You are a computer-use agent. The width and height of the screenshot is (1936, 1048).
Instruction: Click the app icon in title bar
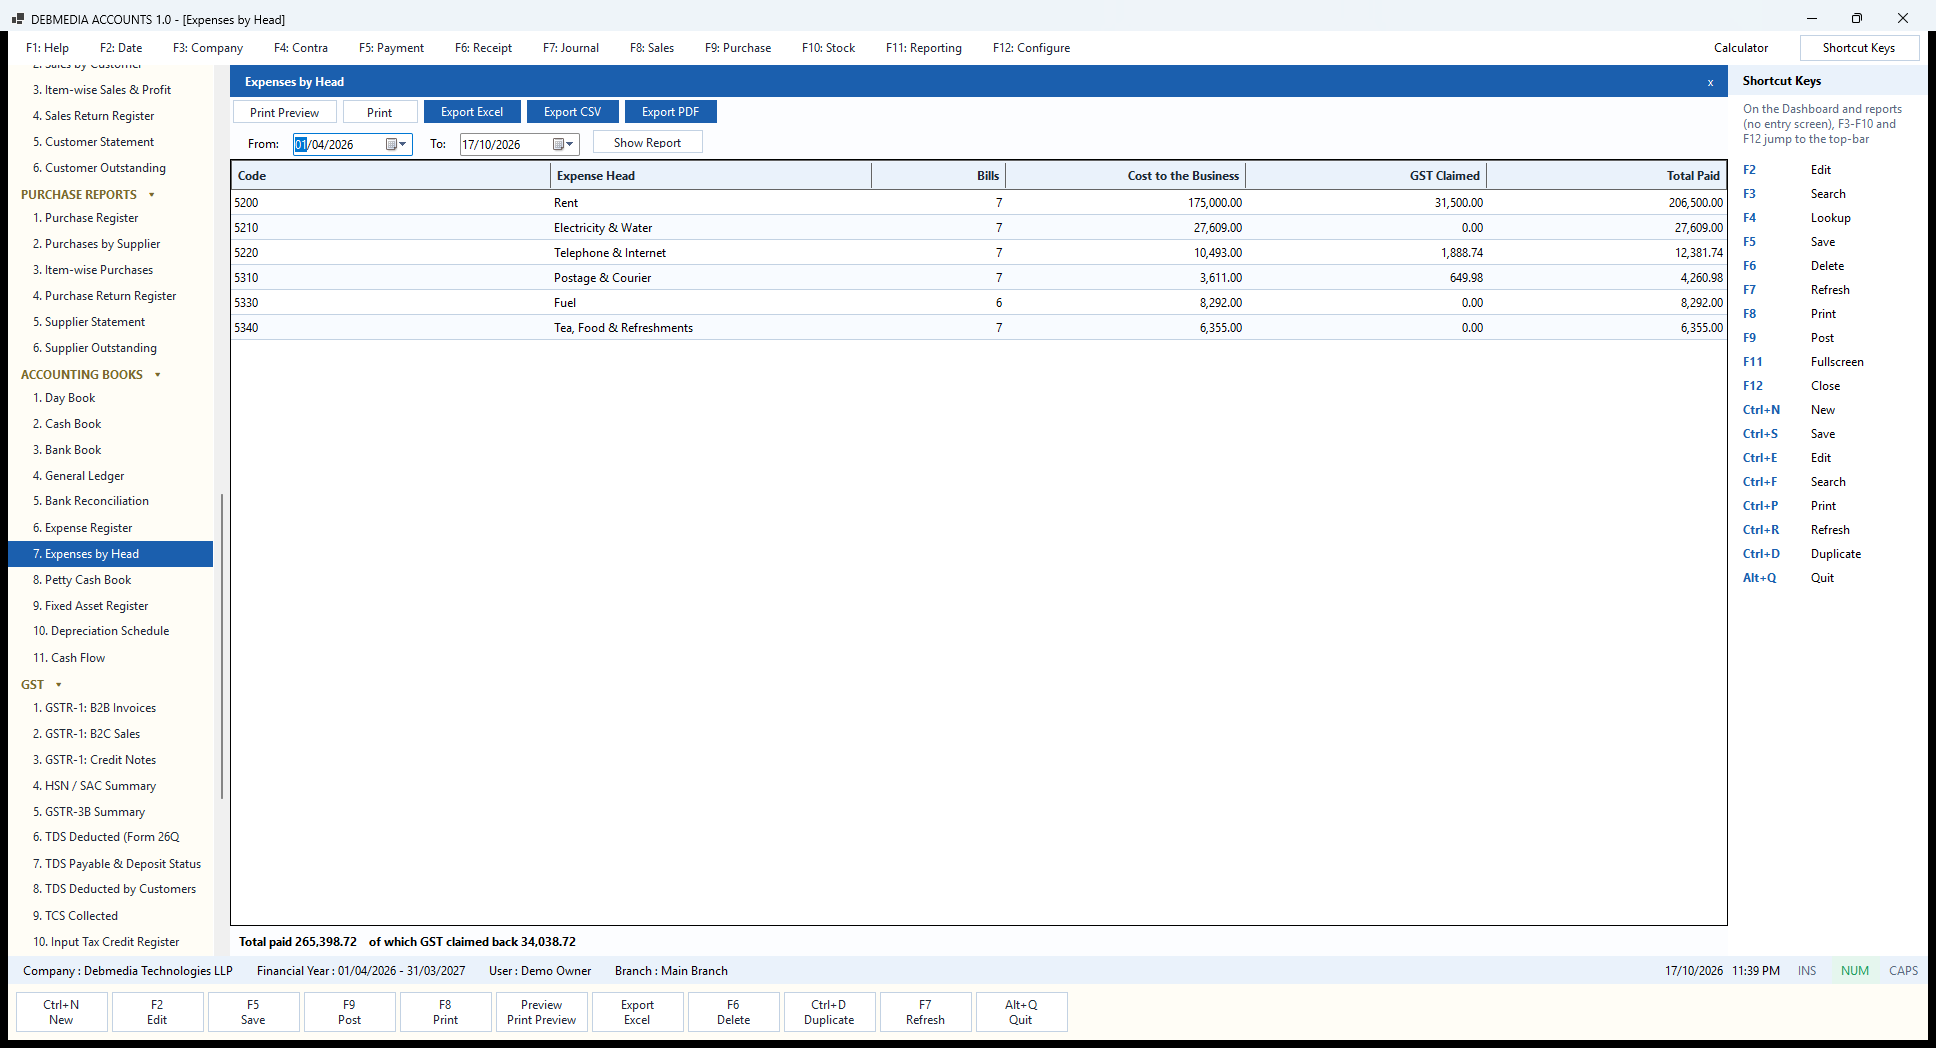17,19
